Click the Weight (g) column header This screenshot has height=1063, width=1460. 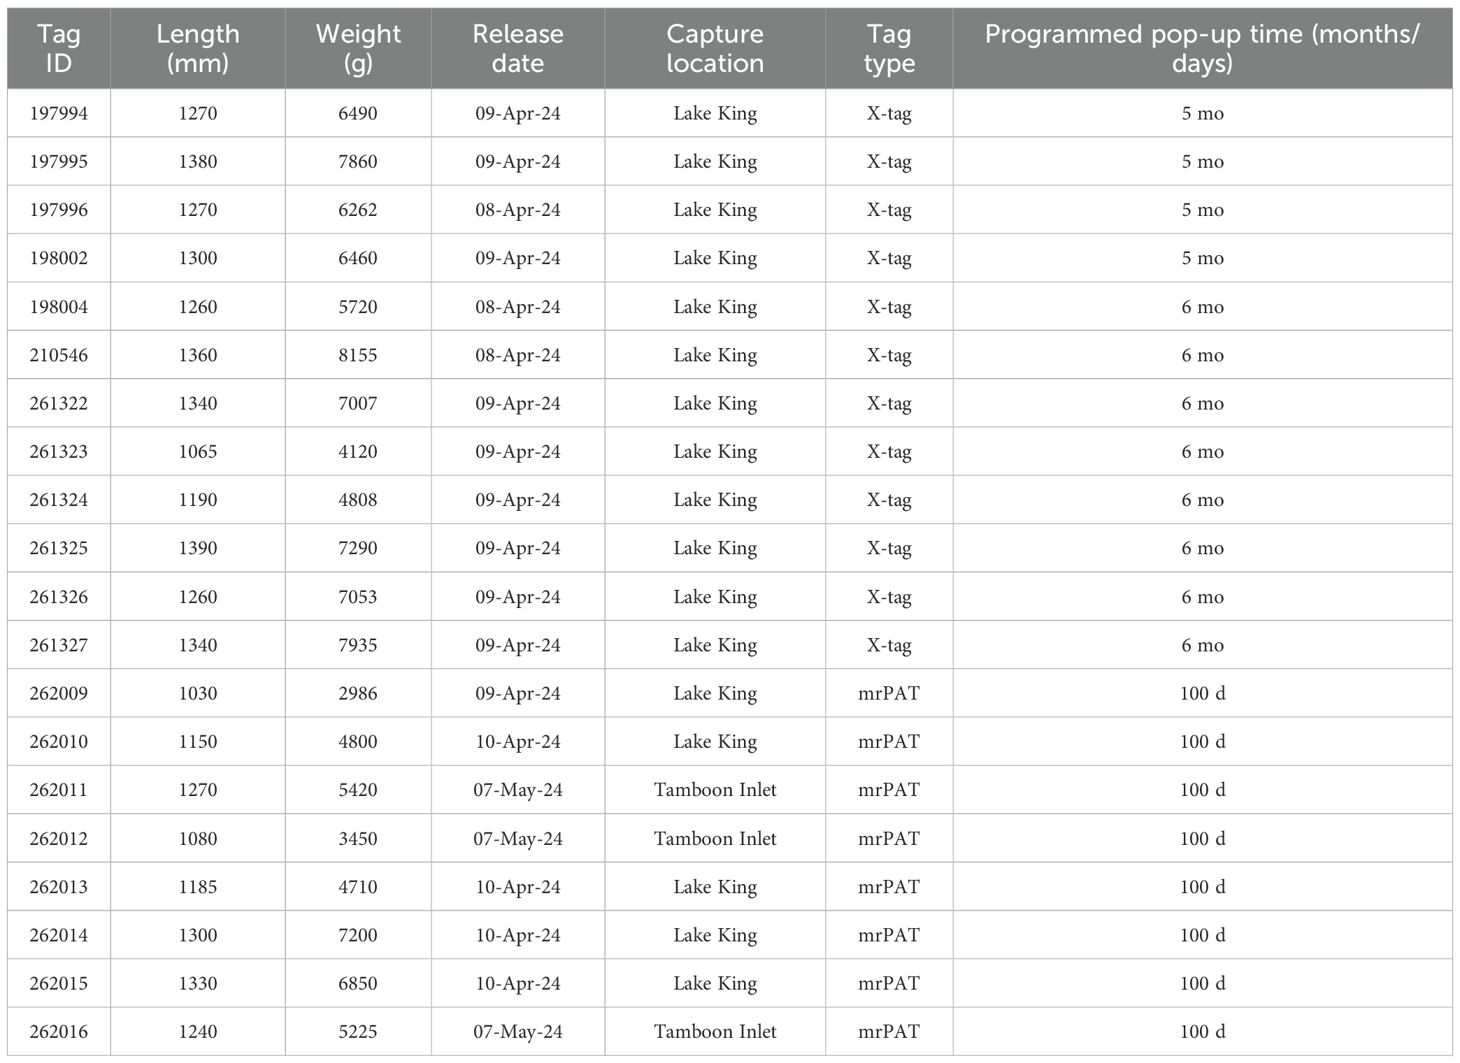(358, 48)
